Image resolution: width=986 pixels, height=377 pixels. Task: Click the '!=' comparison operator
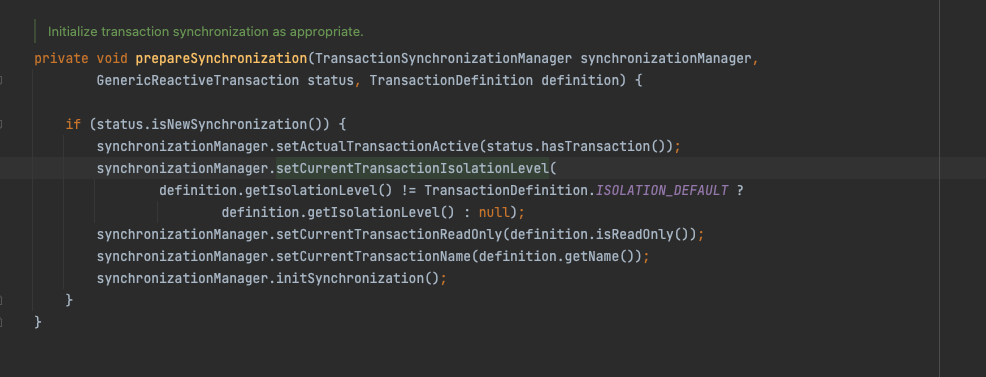(x=409, y=190)
